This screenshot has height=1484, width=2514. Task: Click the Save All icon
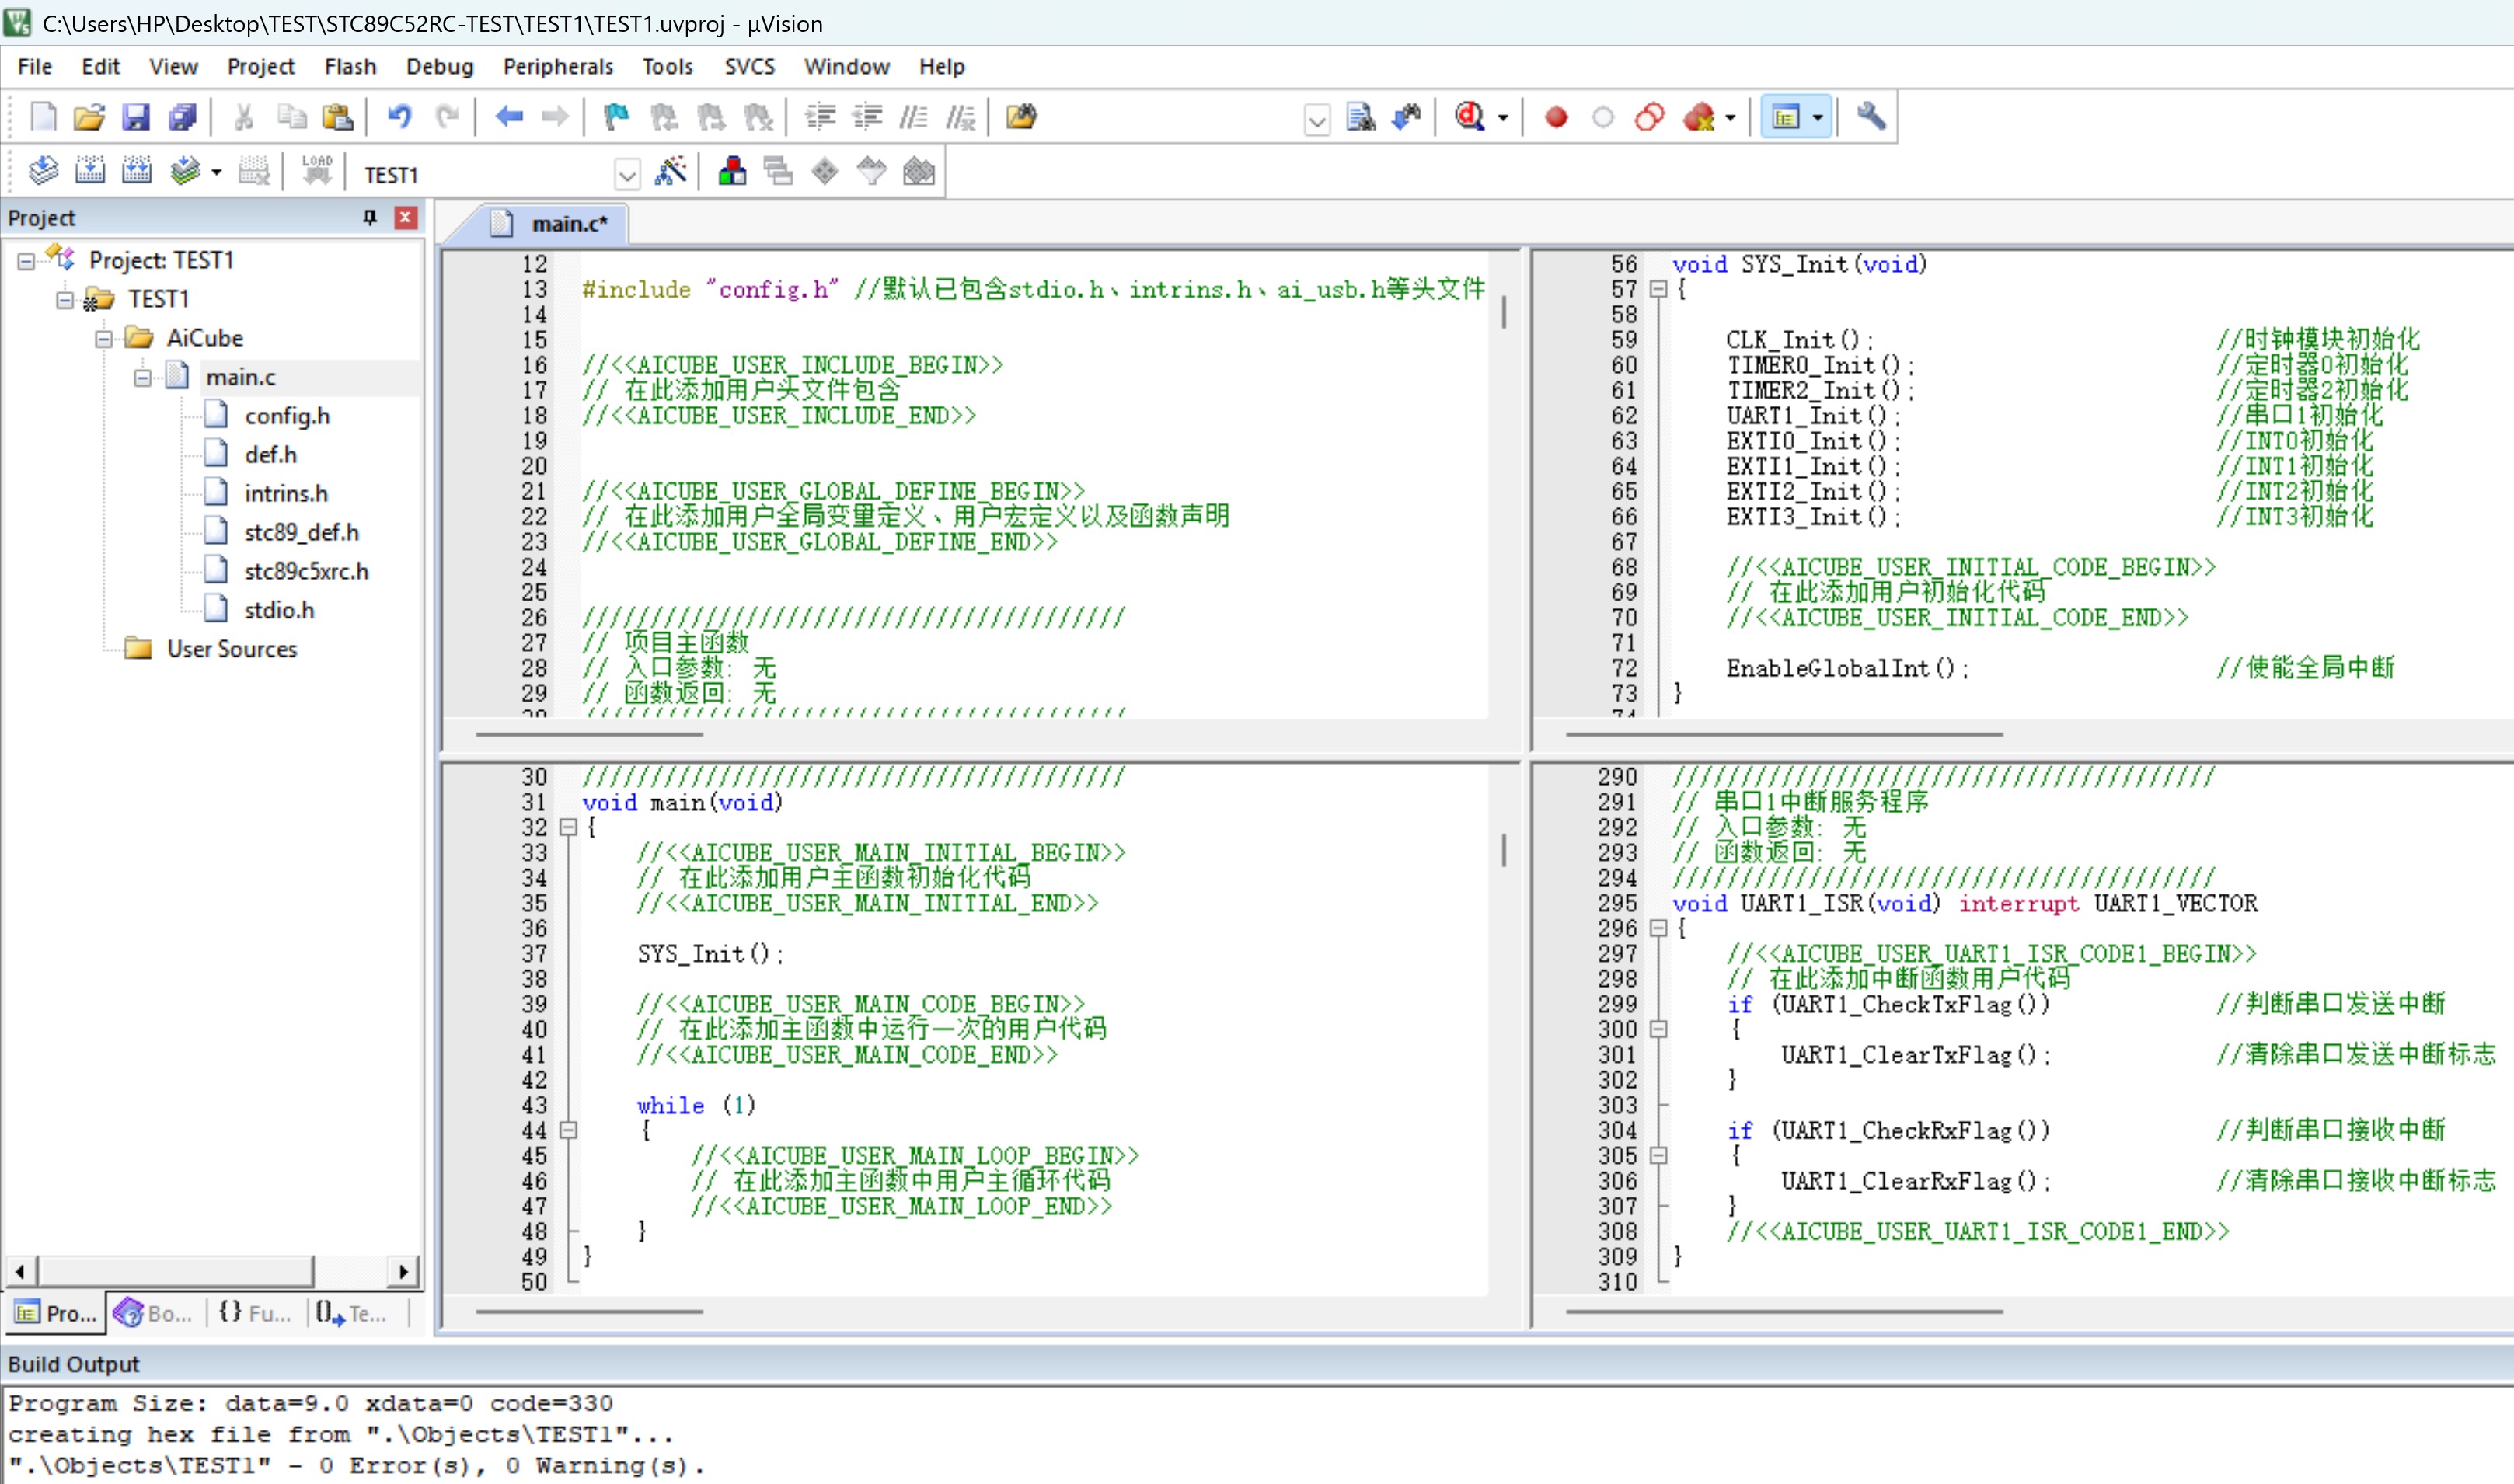pyautogui.click(x=183, y=117)
